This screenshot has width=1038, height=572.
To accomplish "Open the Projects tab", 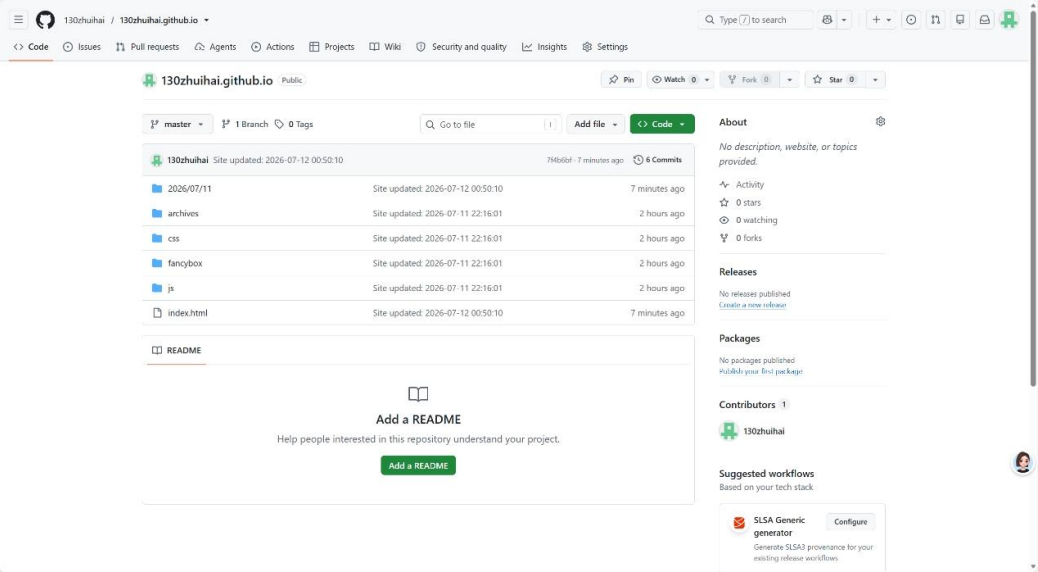I will point(332,47).
